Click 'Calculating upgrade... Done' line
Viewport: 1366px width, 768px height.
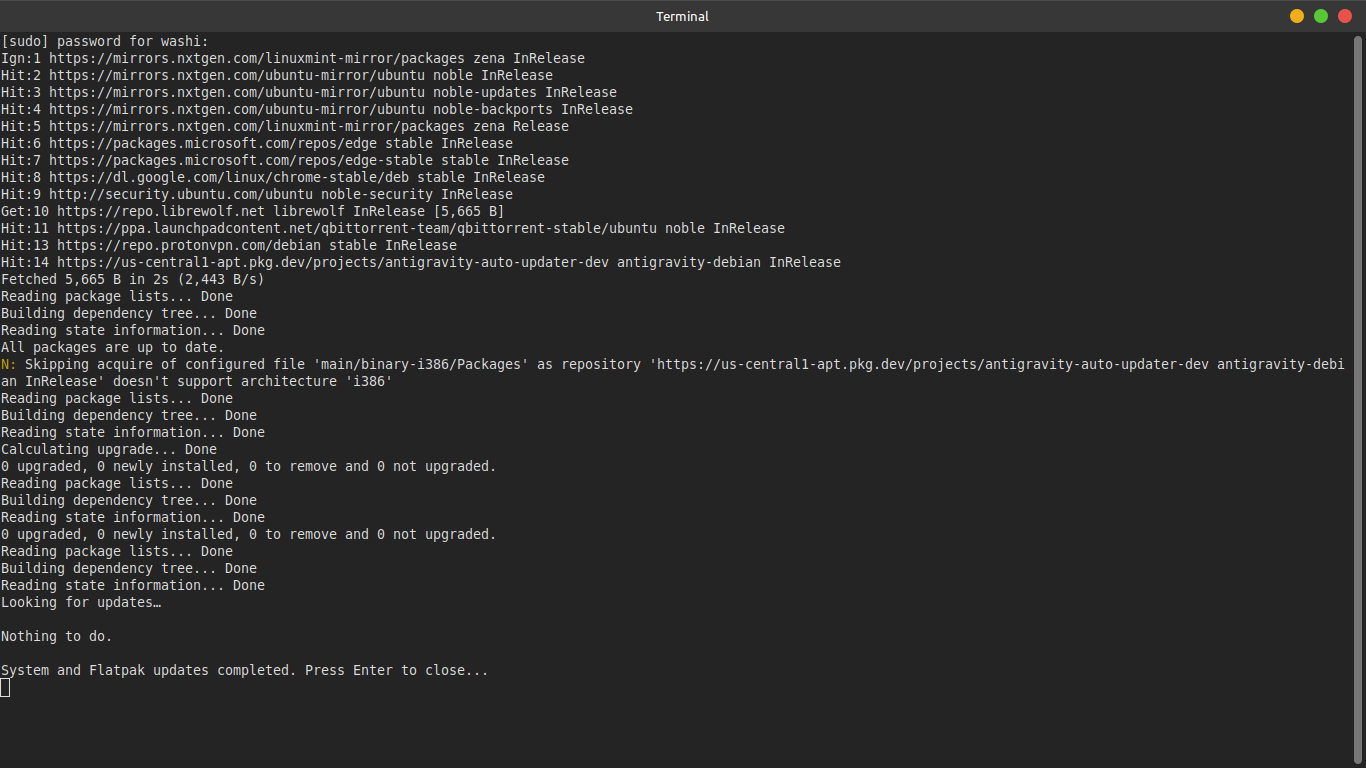pyautogui.click(x=109, y=449)
